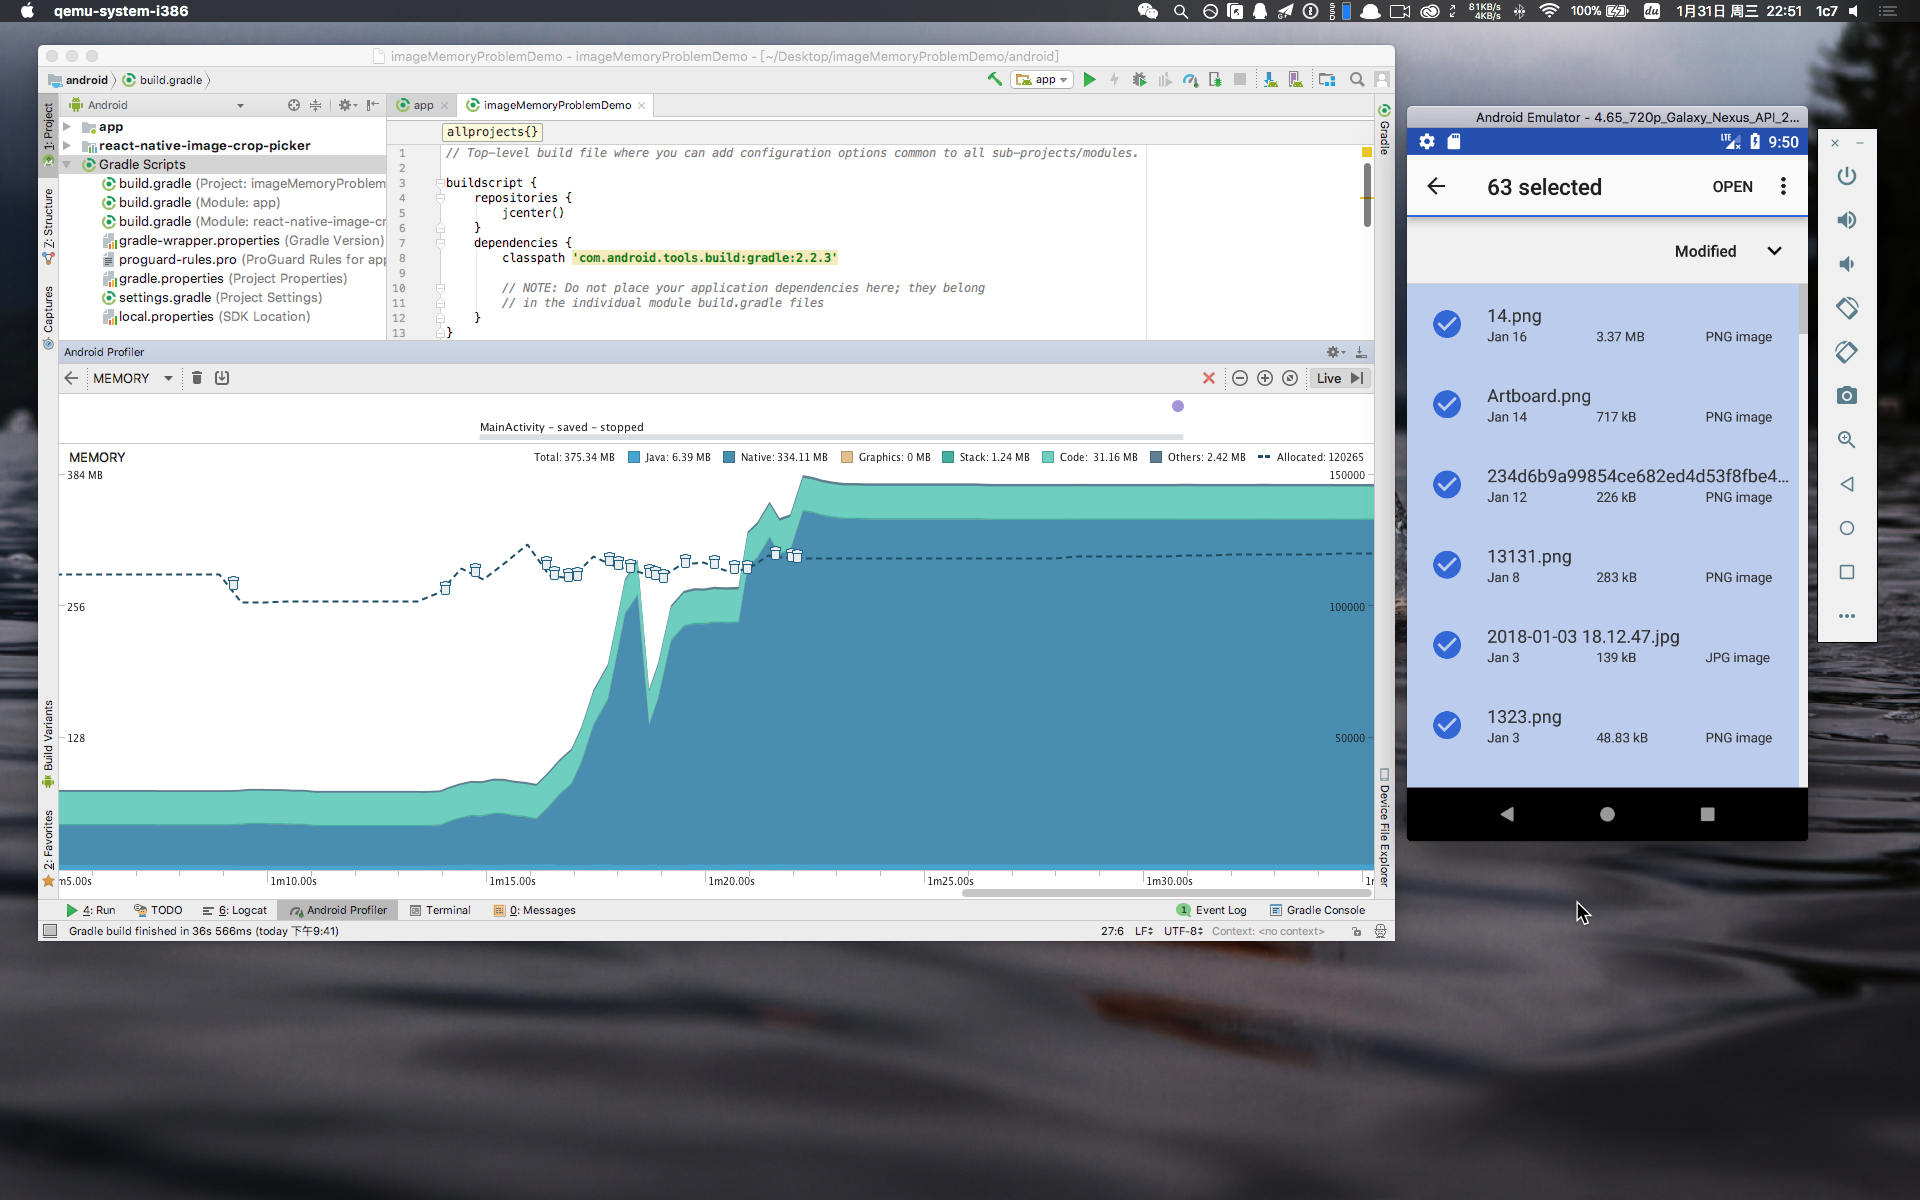This screenshot has width=1920, height=1200.
Task: Click the MainActivity session progress bar
Action: (831, 437)
